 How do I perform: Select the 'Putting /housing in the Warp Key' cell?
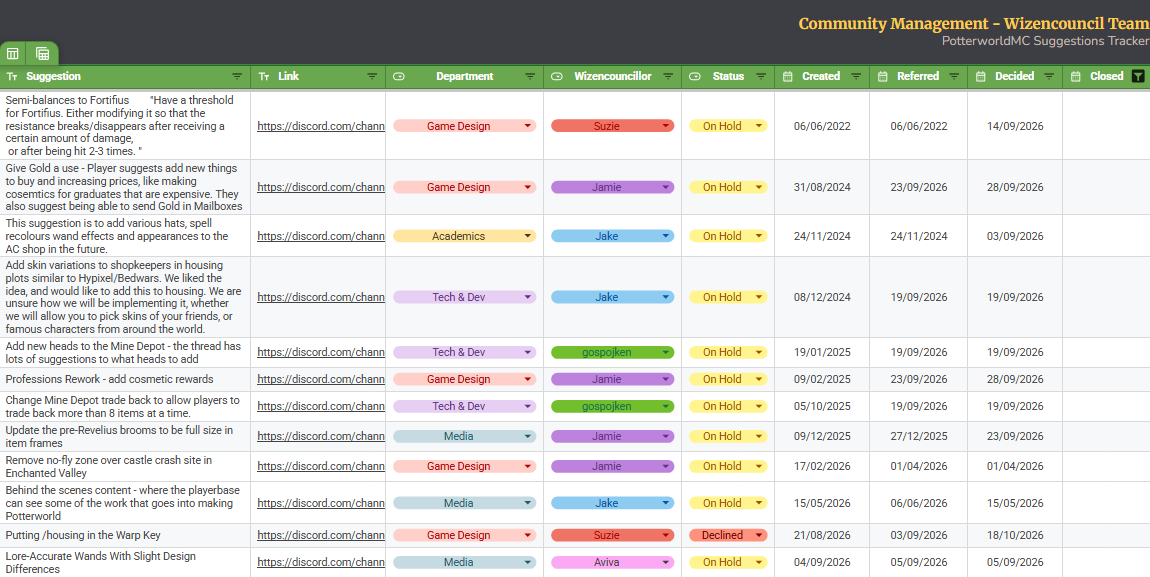125,535
